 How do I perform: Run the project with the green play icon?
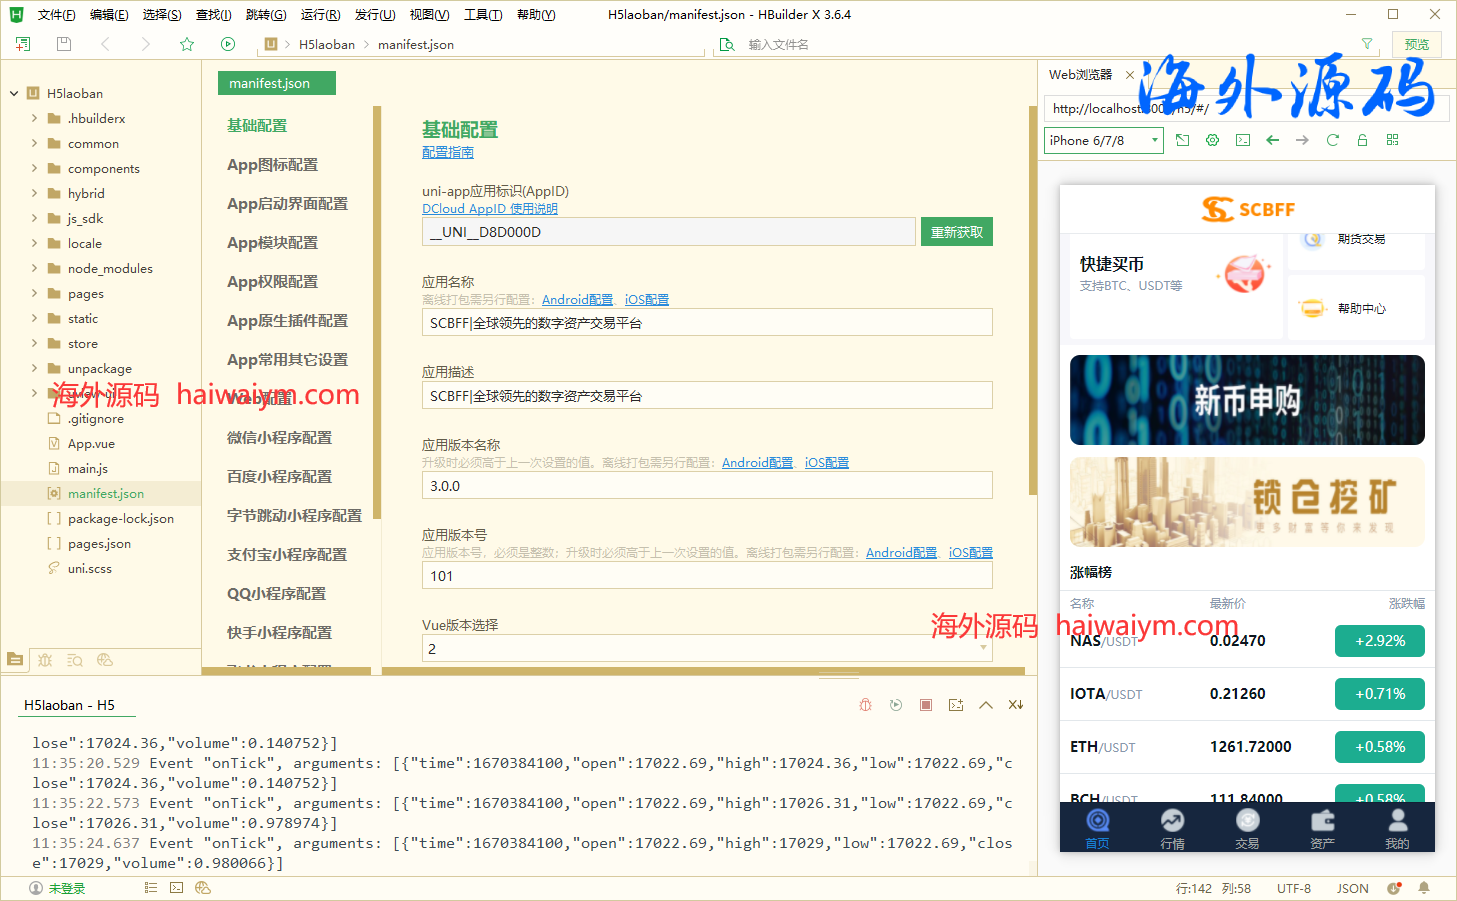pyautogui.click(x=228, y=44)
